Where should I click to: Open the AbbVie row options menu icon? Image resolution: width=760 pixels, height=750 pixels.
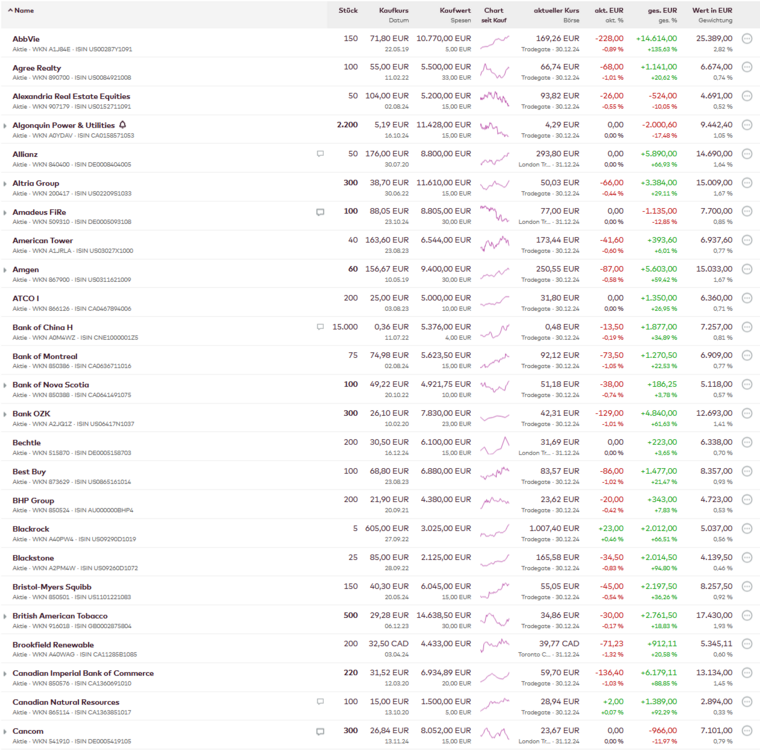747,39
